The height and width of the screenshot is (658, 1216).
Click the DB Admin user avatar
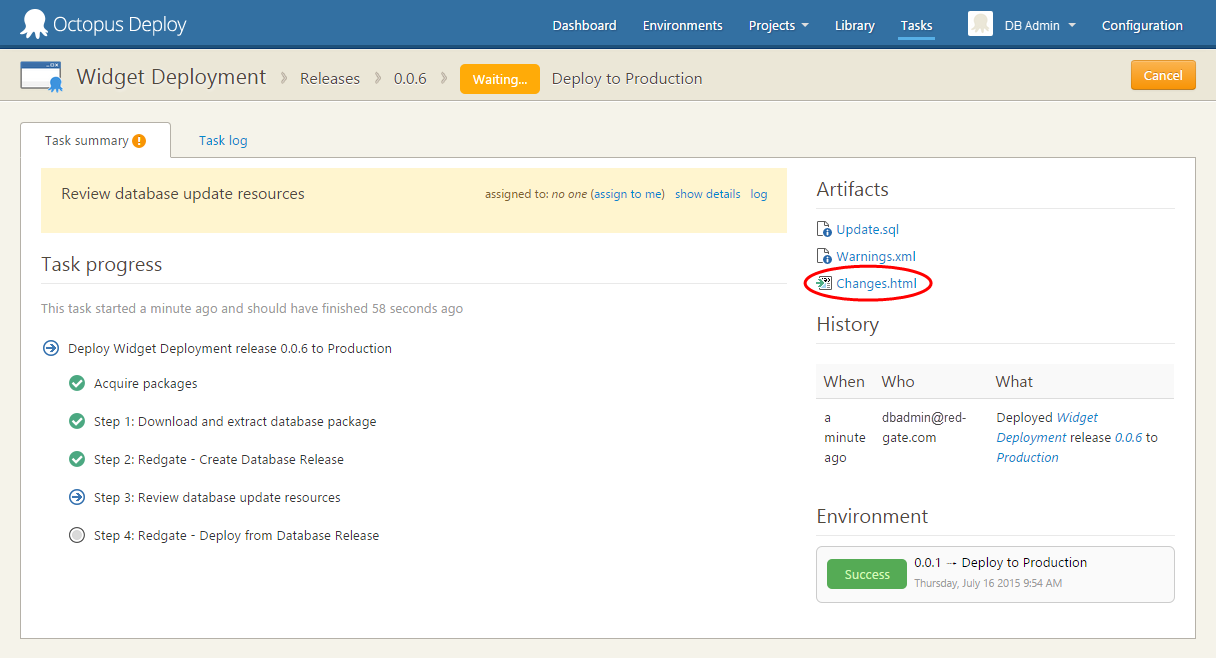(980, 25)
